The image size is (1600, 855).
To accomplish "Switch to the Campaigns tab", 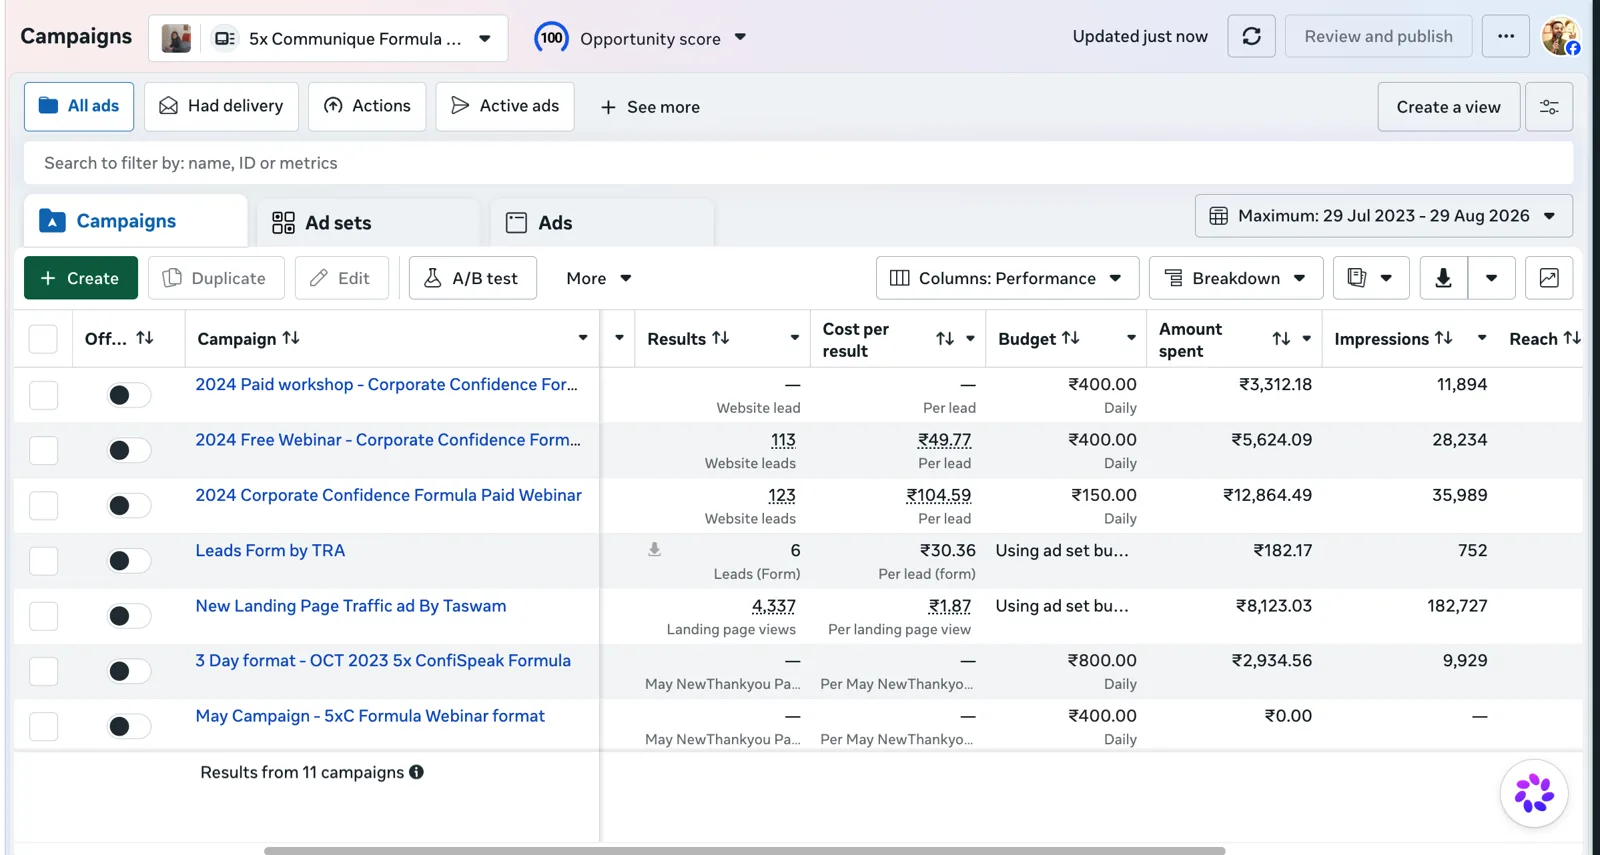I will [x=135, y=221].
